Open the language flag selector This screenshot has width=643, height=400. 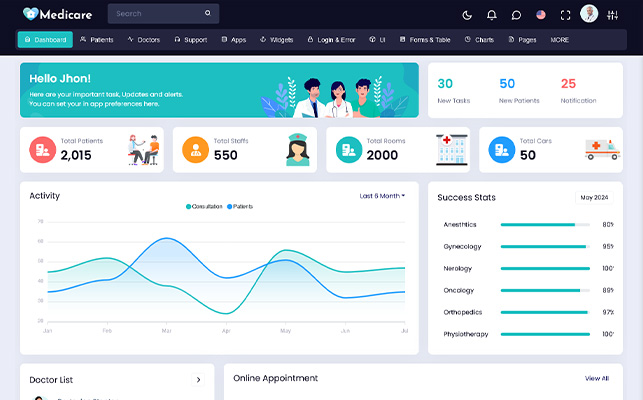pos(541,15)
